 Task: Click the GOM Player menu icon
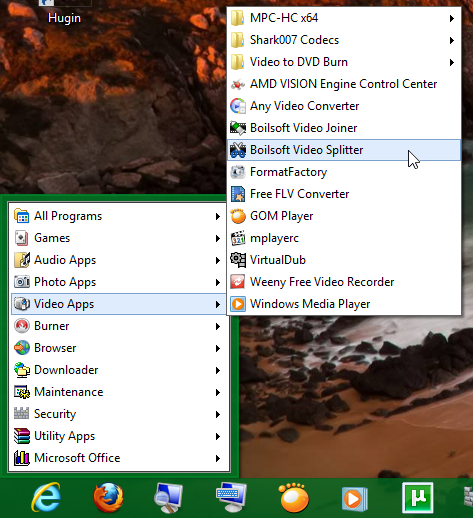click(x=238, y=216)
